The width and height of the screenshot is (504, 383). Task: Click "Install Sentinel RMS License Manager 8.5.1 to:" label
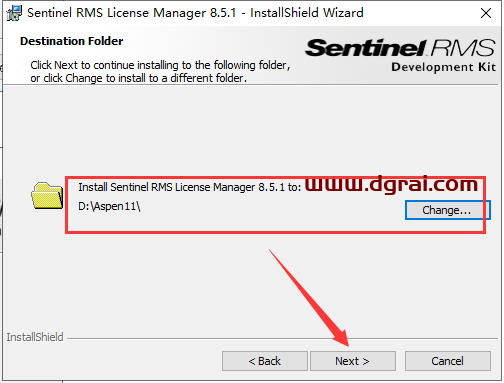coord(189,187)
